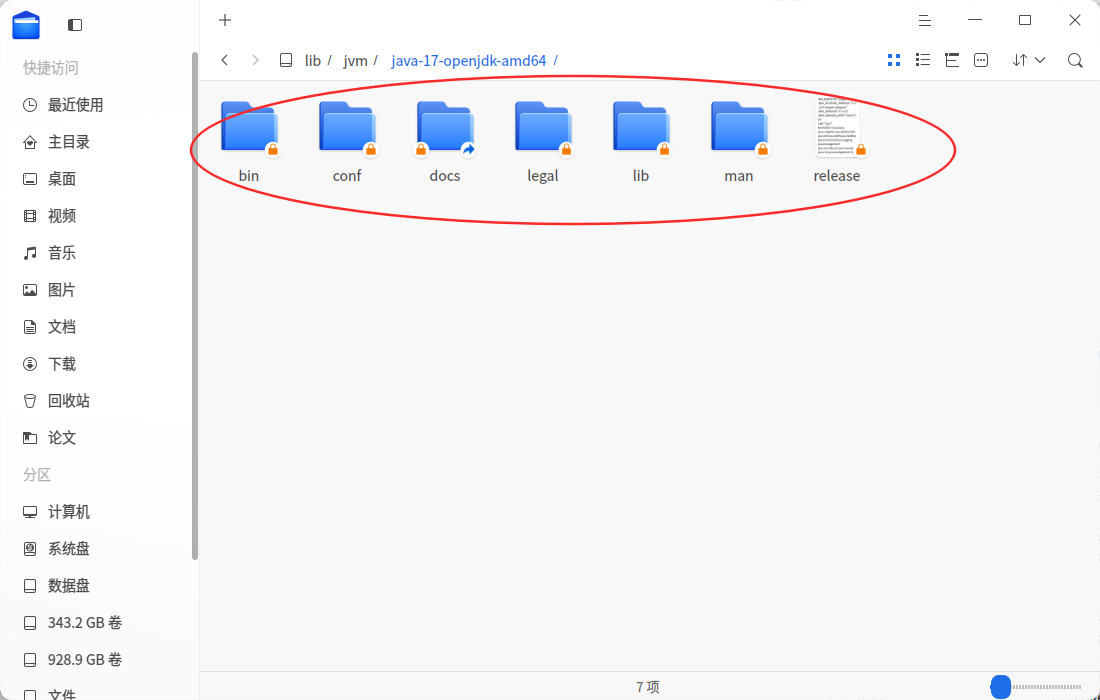Open a new tab with plus

point(224,20)
